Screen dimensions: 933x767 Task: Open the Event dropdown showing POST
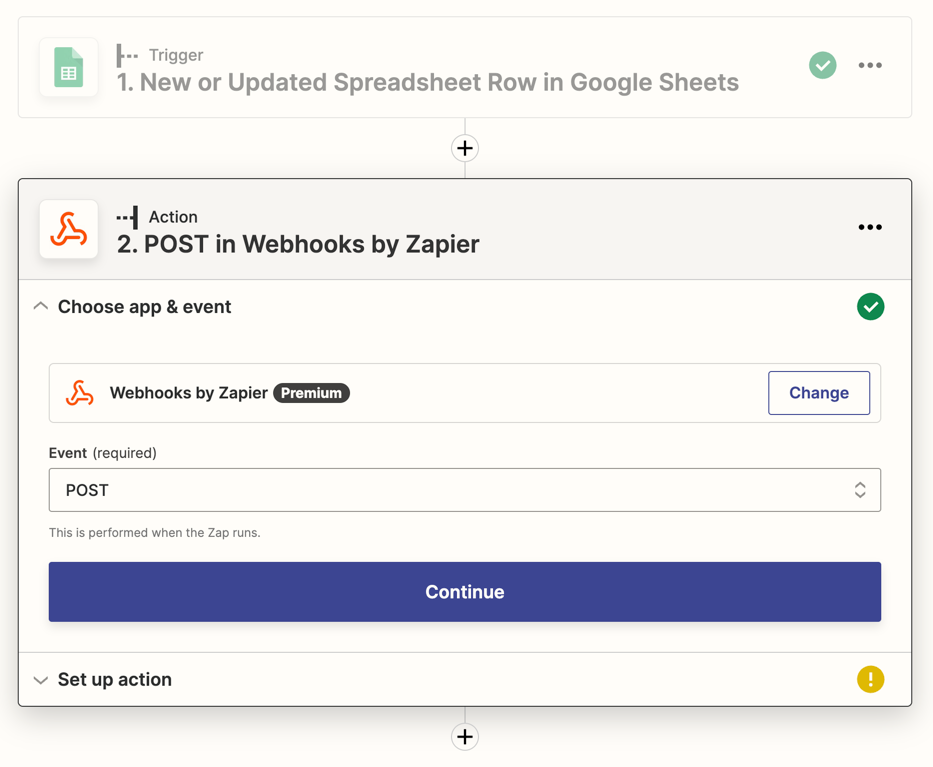click(465, 490)
